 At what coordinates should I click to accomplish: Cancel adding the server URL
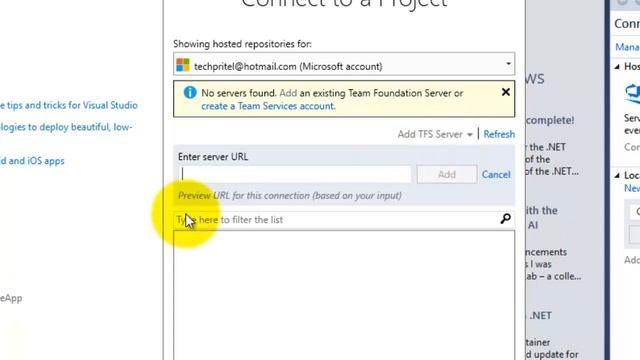coord(496,175)
